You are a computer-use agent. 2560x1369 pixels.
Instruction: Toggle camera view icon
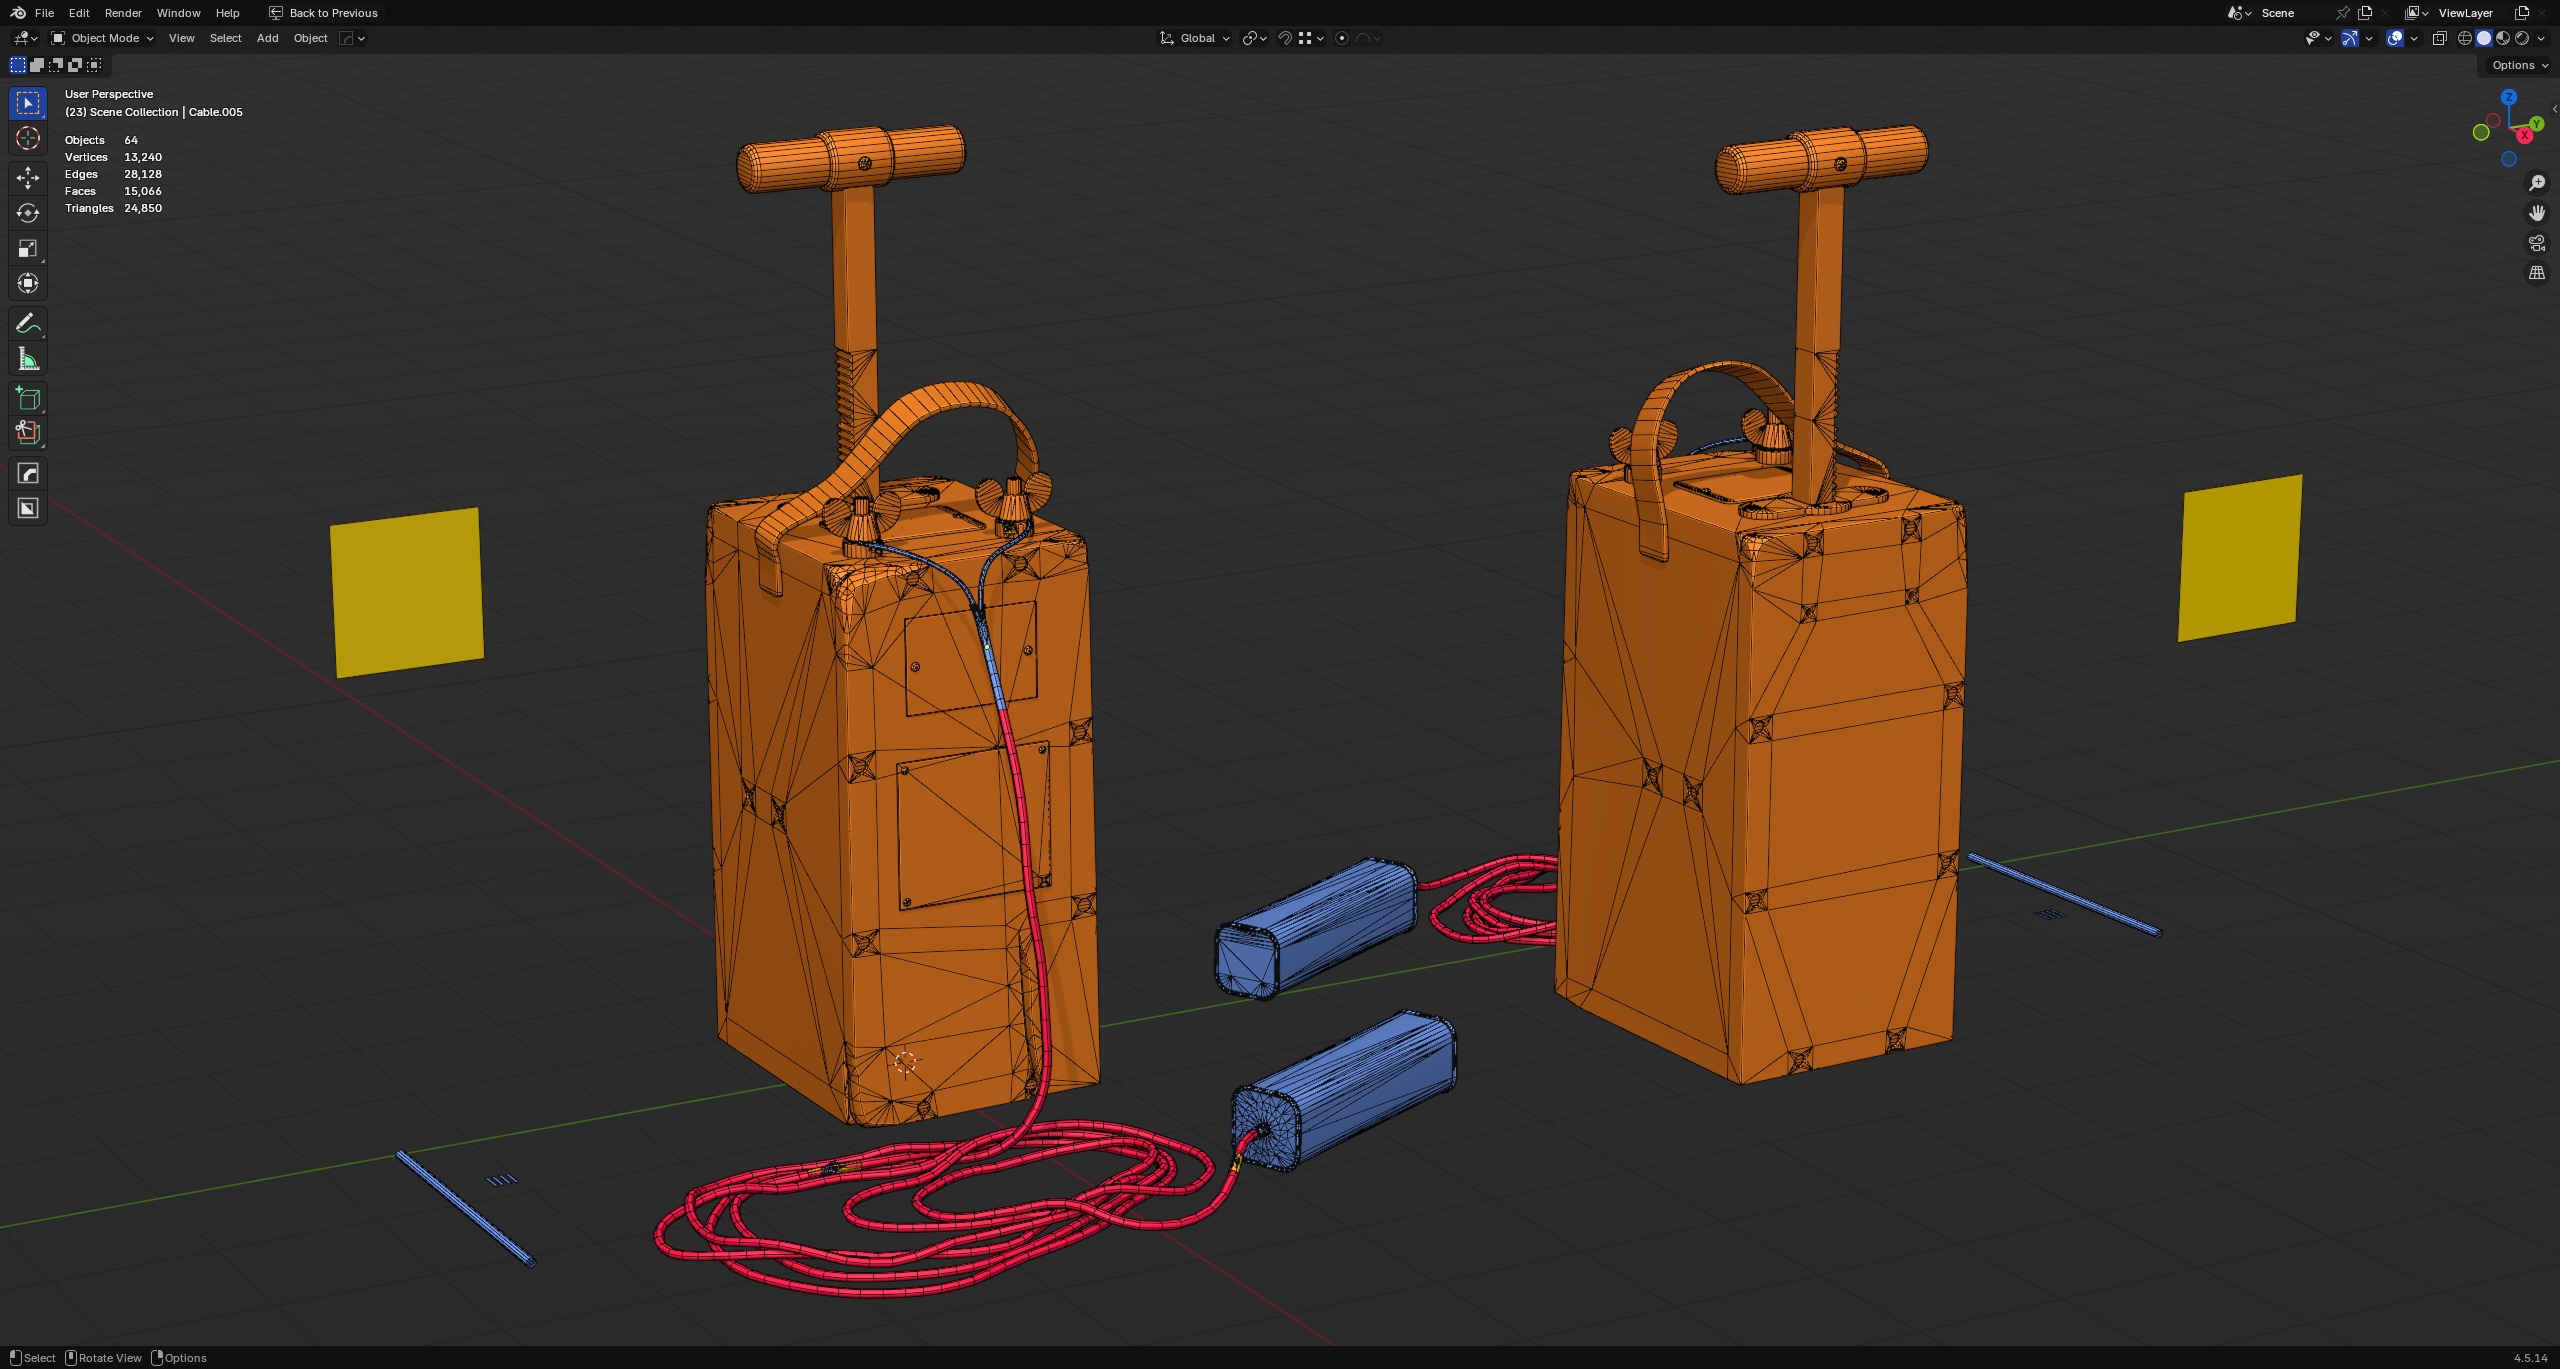(x=2537, y=243)
